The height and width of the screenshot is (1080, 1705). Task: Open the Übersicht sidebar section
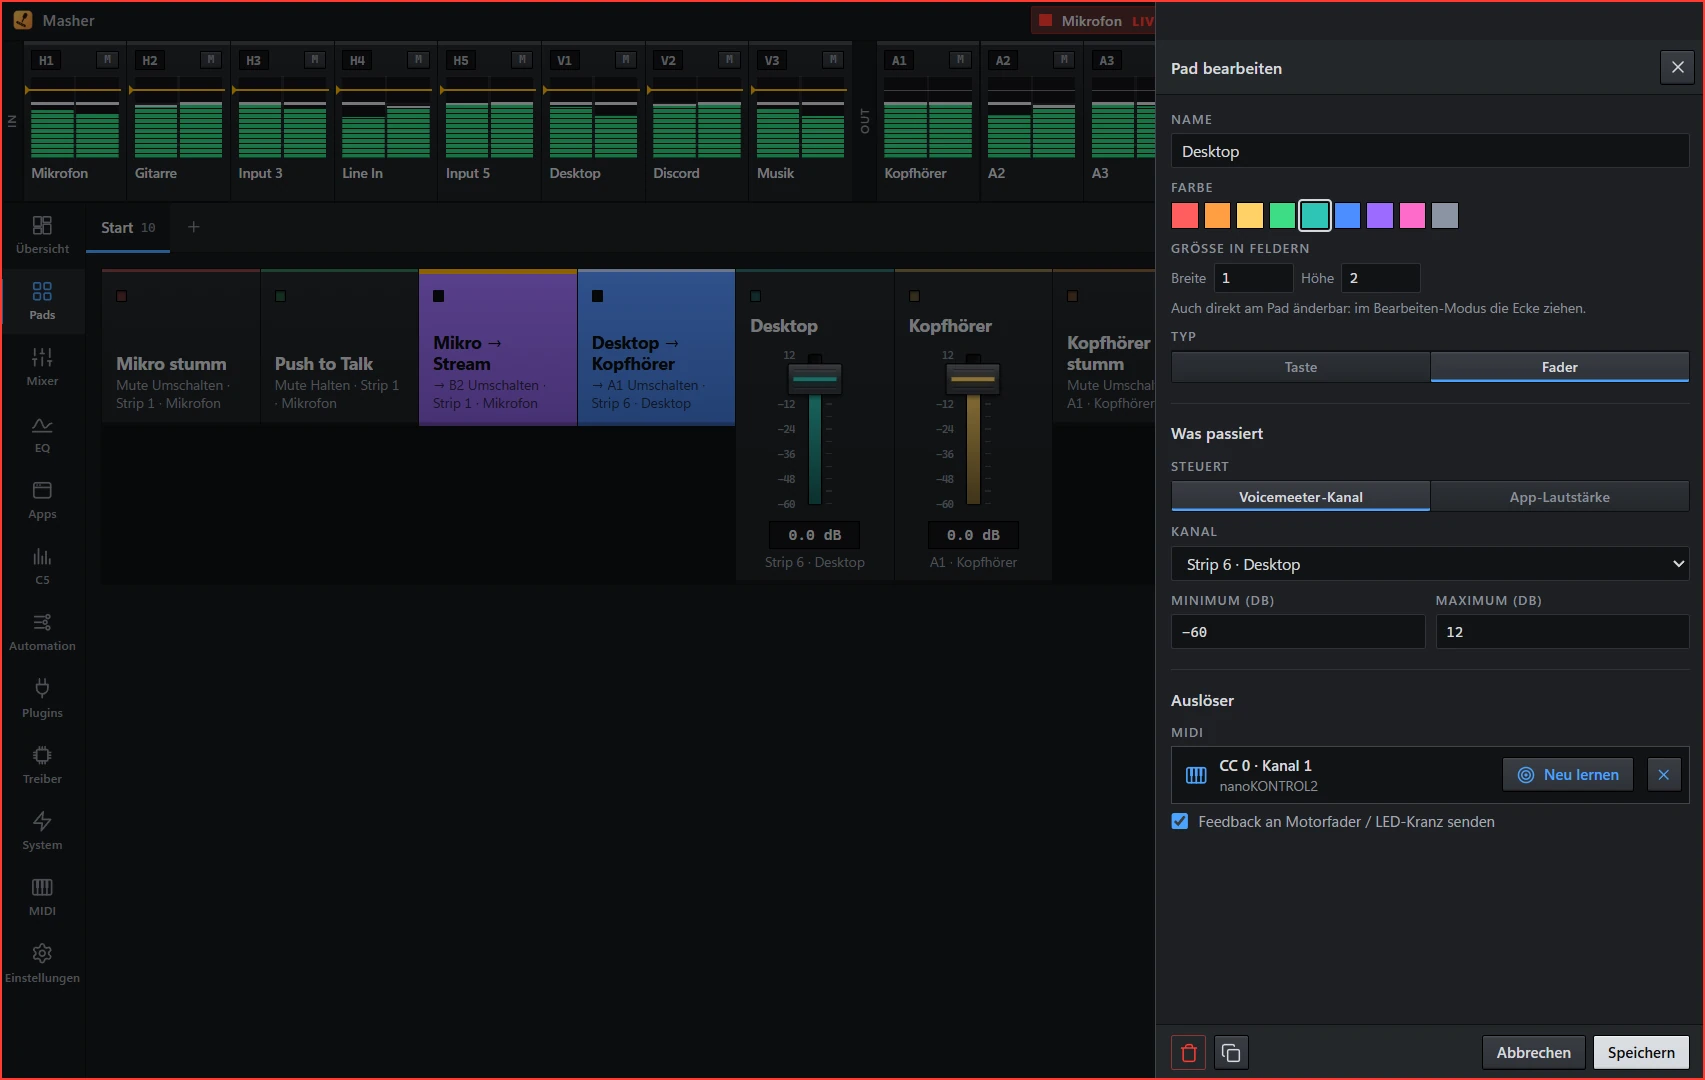click(42, 235)
